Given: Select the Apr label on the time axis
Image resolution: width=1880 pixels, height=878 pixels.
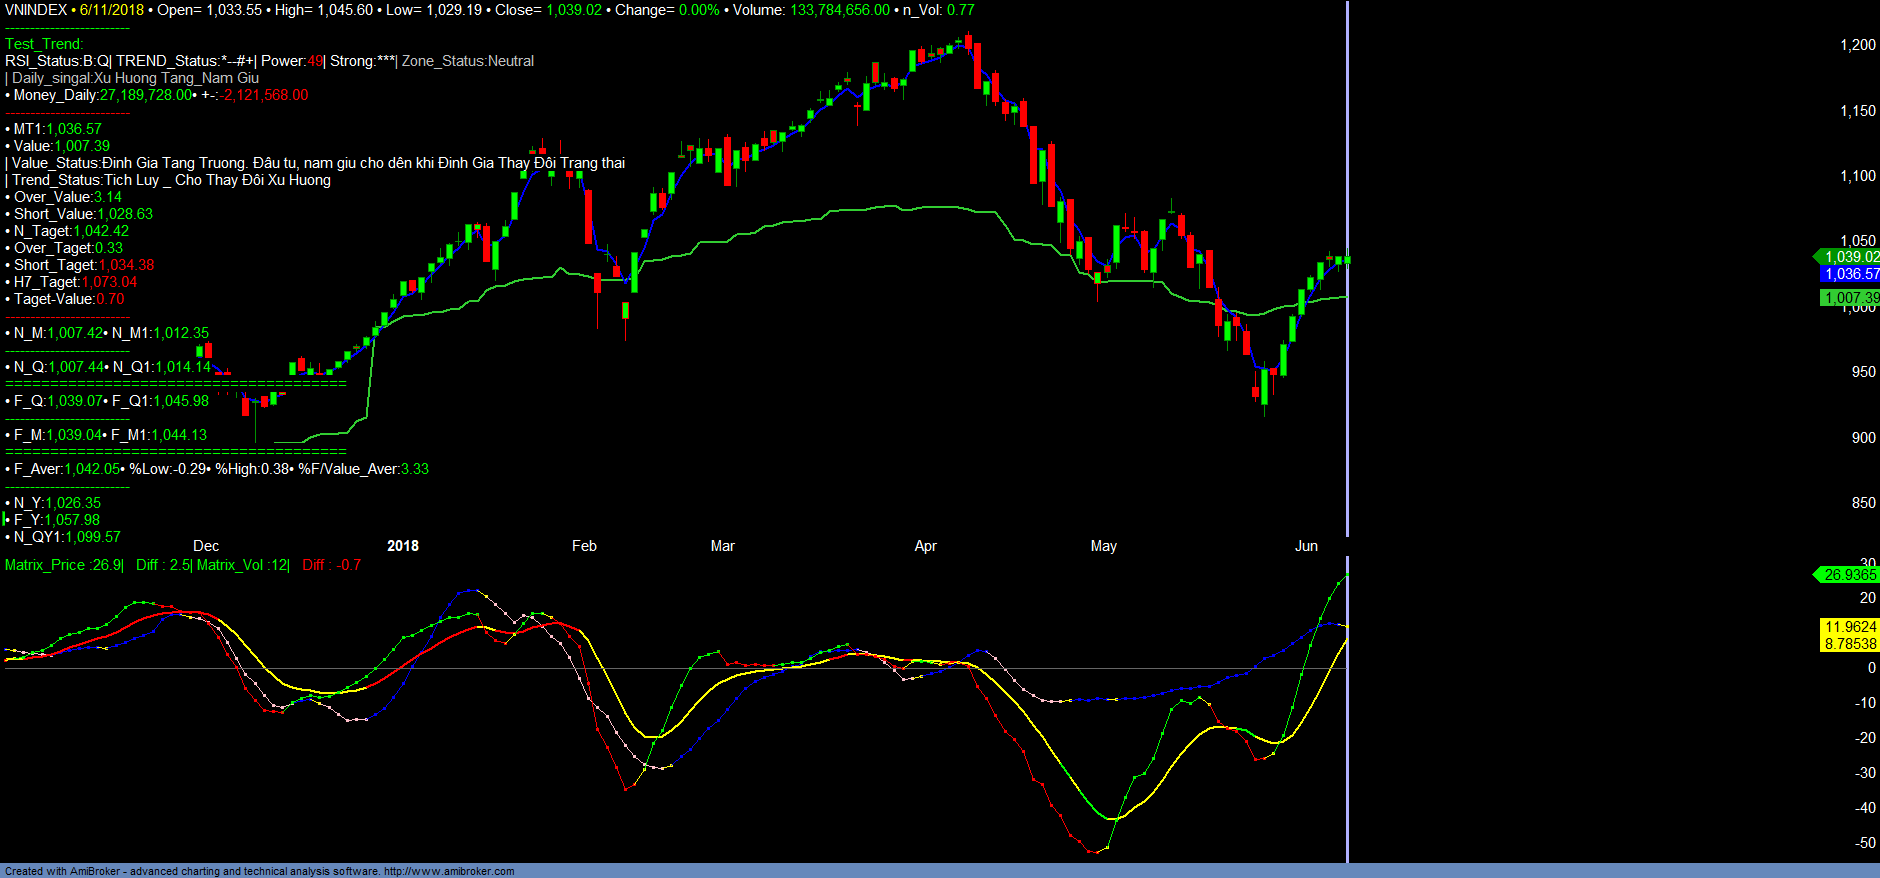Looking at the screenshot, I should point(925,546).
